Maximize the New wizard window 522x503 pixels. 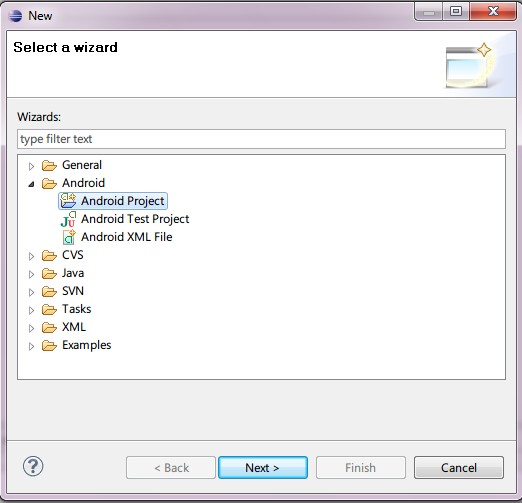(x=456, y=12)
